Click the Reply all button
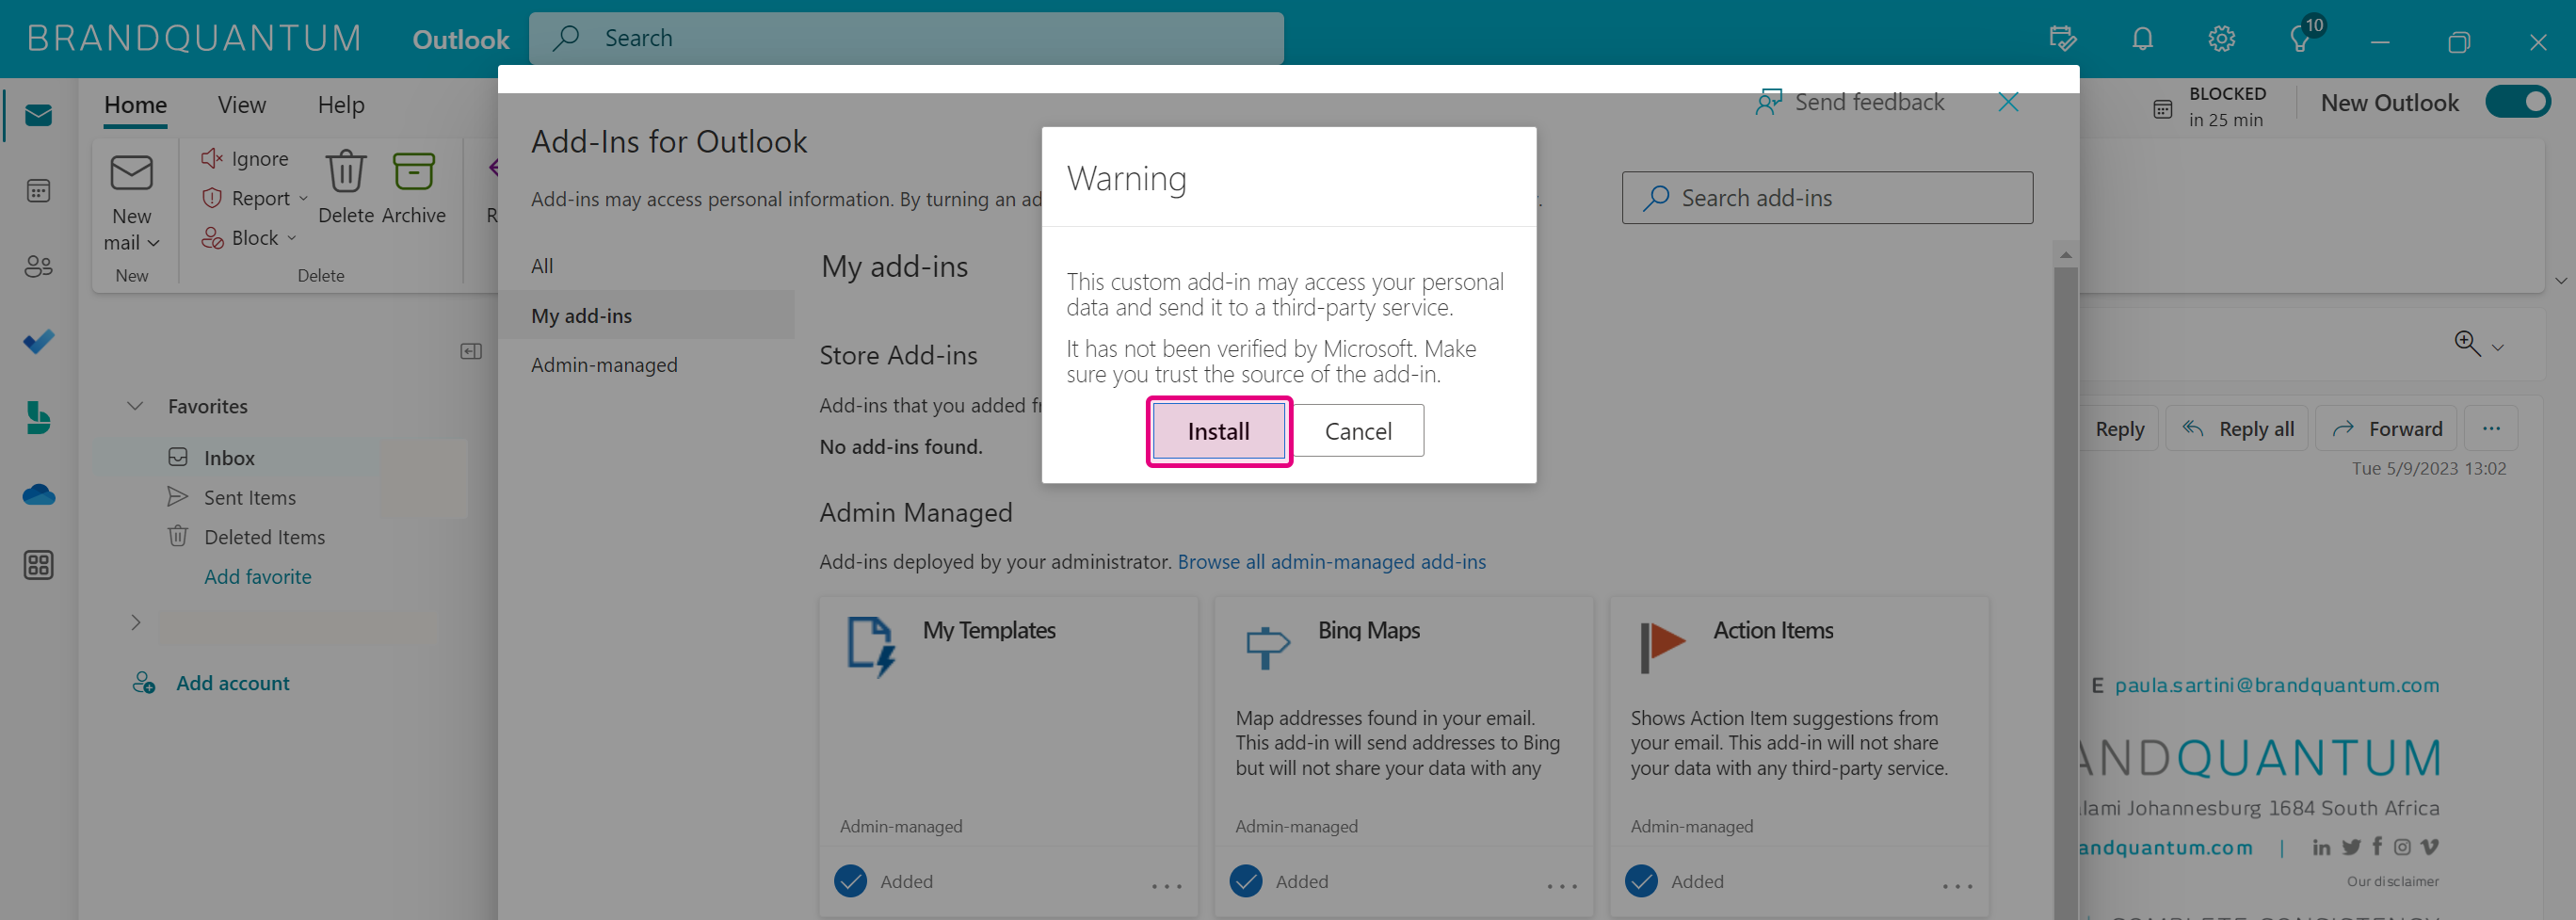 (2238, 429)
